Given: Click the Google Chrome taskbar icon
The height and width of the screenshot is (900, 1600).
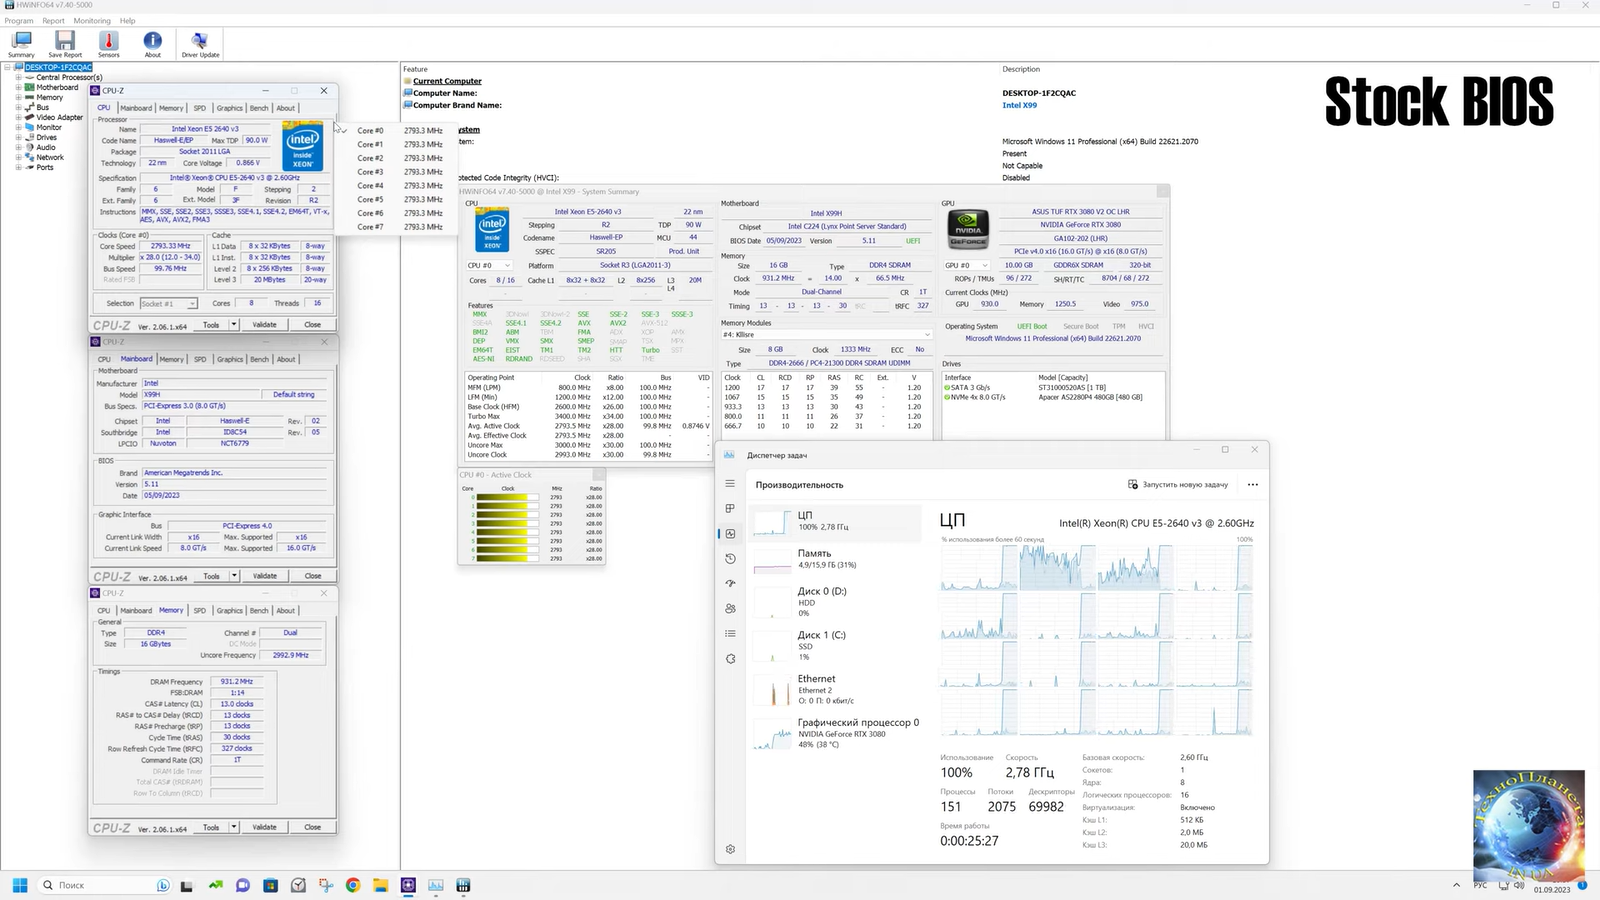Looking at the screenshot, I should click(352, 885).
